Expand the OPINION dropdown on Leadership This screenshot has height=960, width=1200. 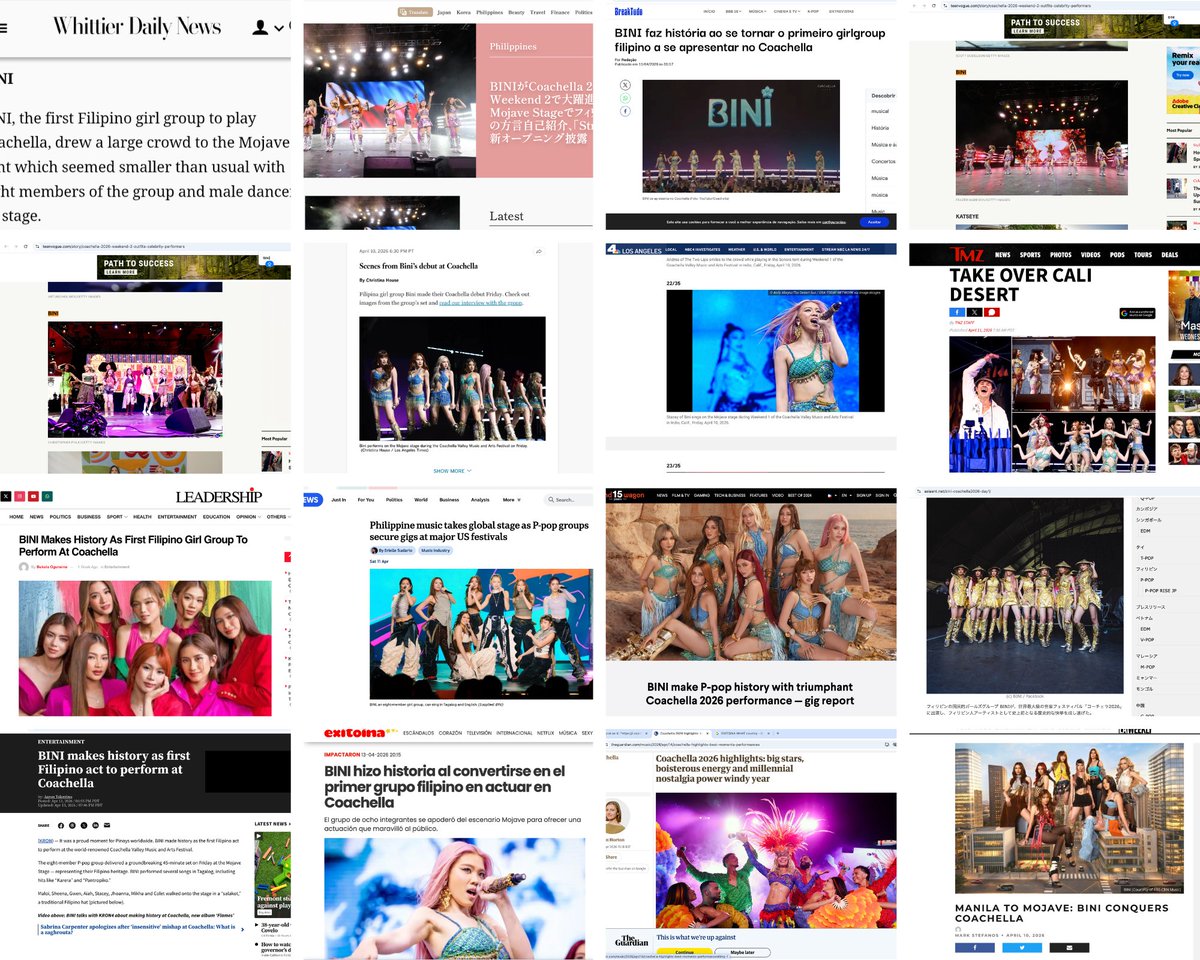(x=249, y=517)
